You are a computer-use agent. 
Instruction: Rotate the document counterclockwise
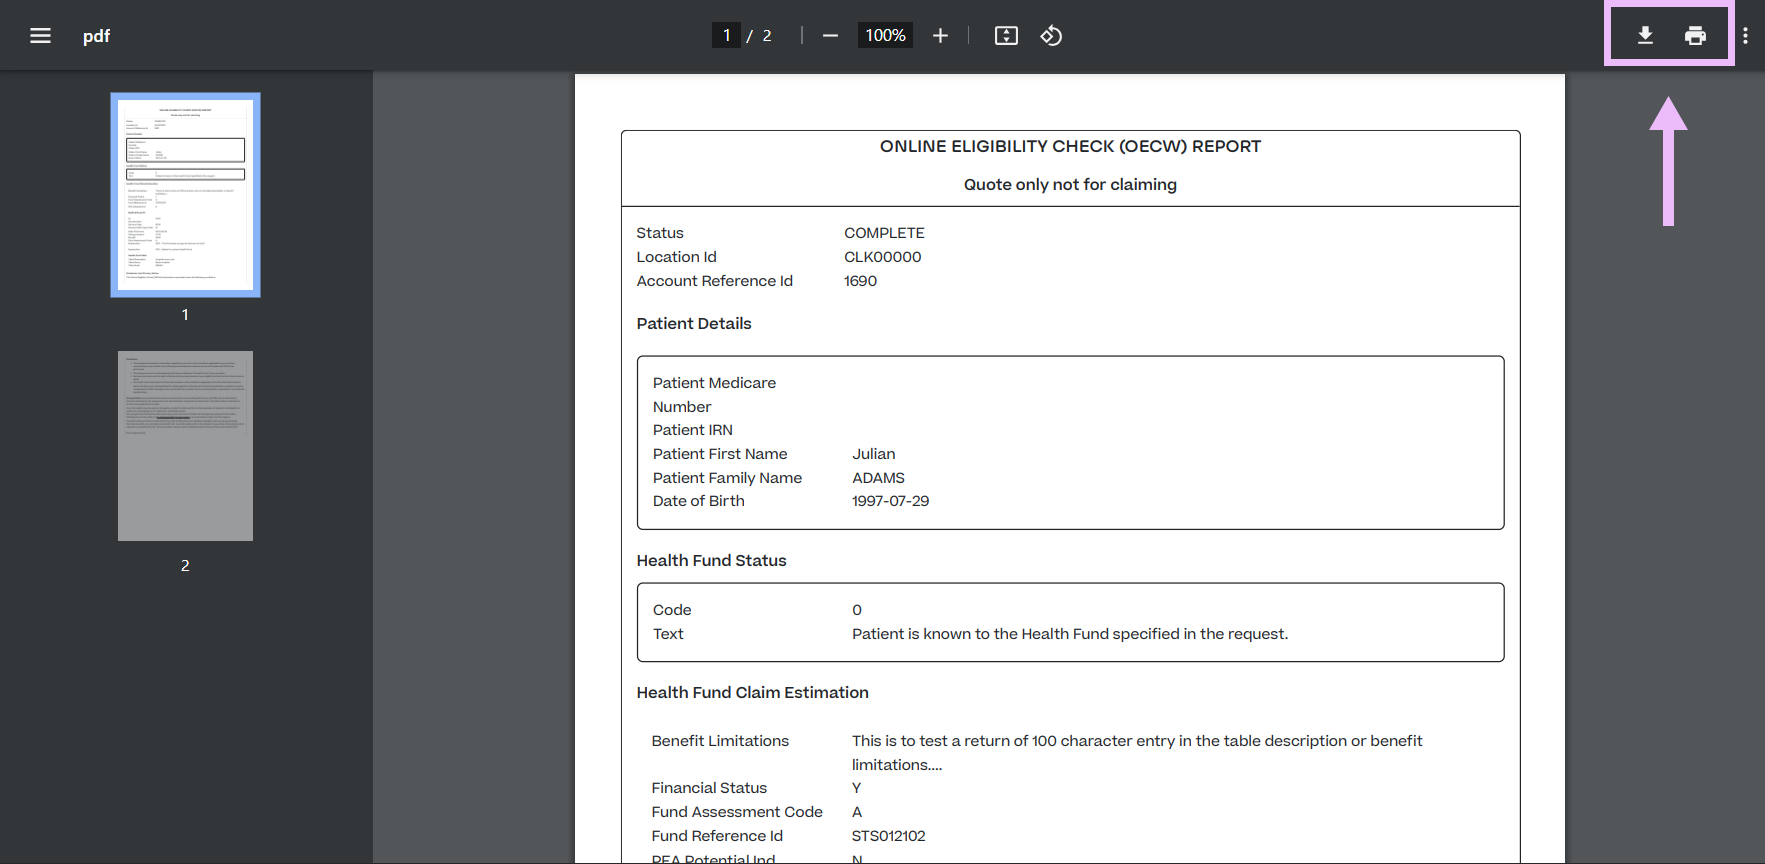tap(1051, 36)
